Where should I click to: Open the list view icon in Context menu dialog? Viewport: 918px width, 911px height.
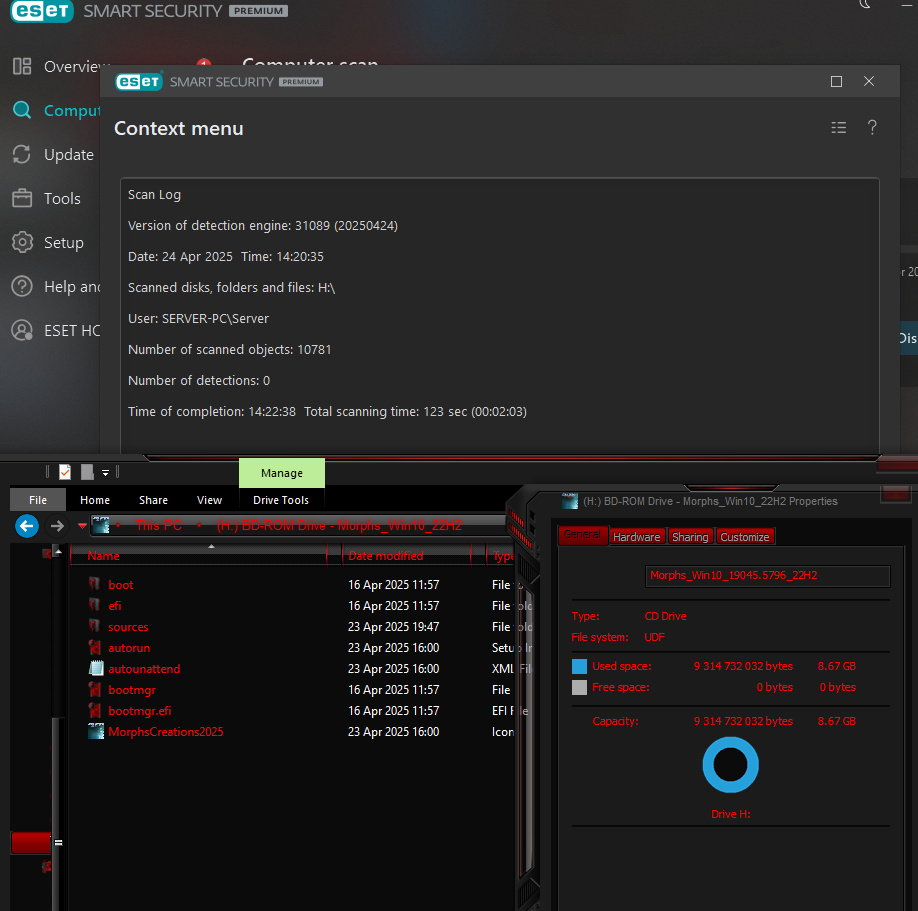point(838,128)
